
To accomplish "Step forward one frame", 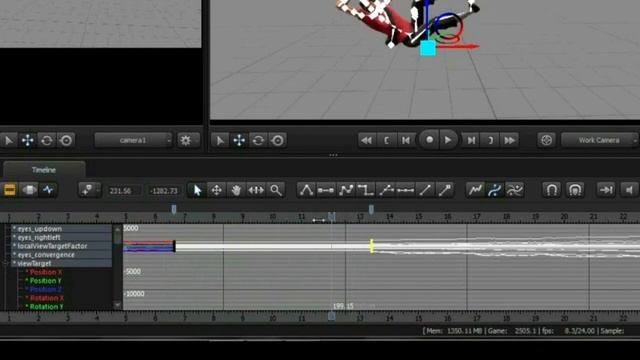I will (471, 140).
